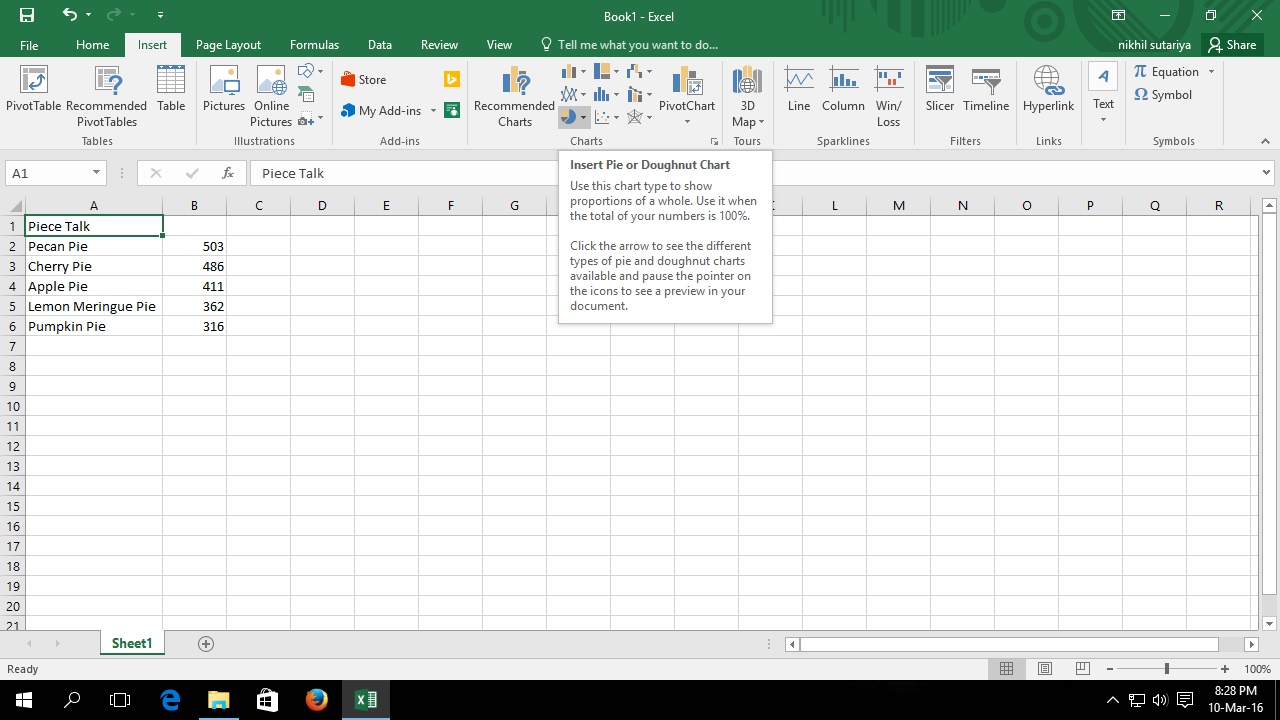Insert a Win/Loss sparkline
Viewport: 1280px width, 720px height.
click(x=888, y=96)
